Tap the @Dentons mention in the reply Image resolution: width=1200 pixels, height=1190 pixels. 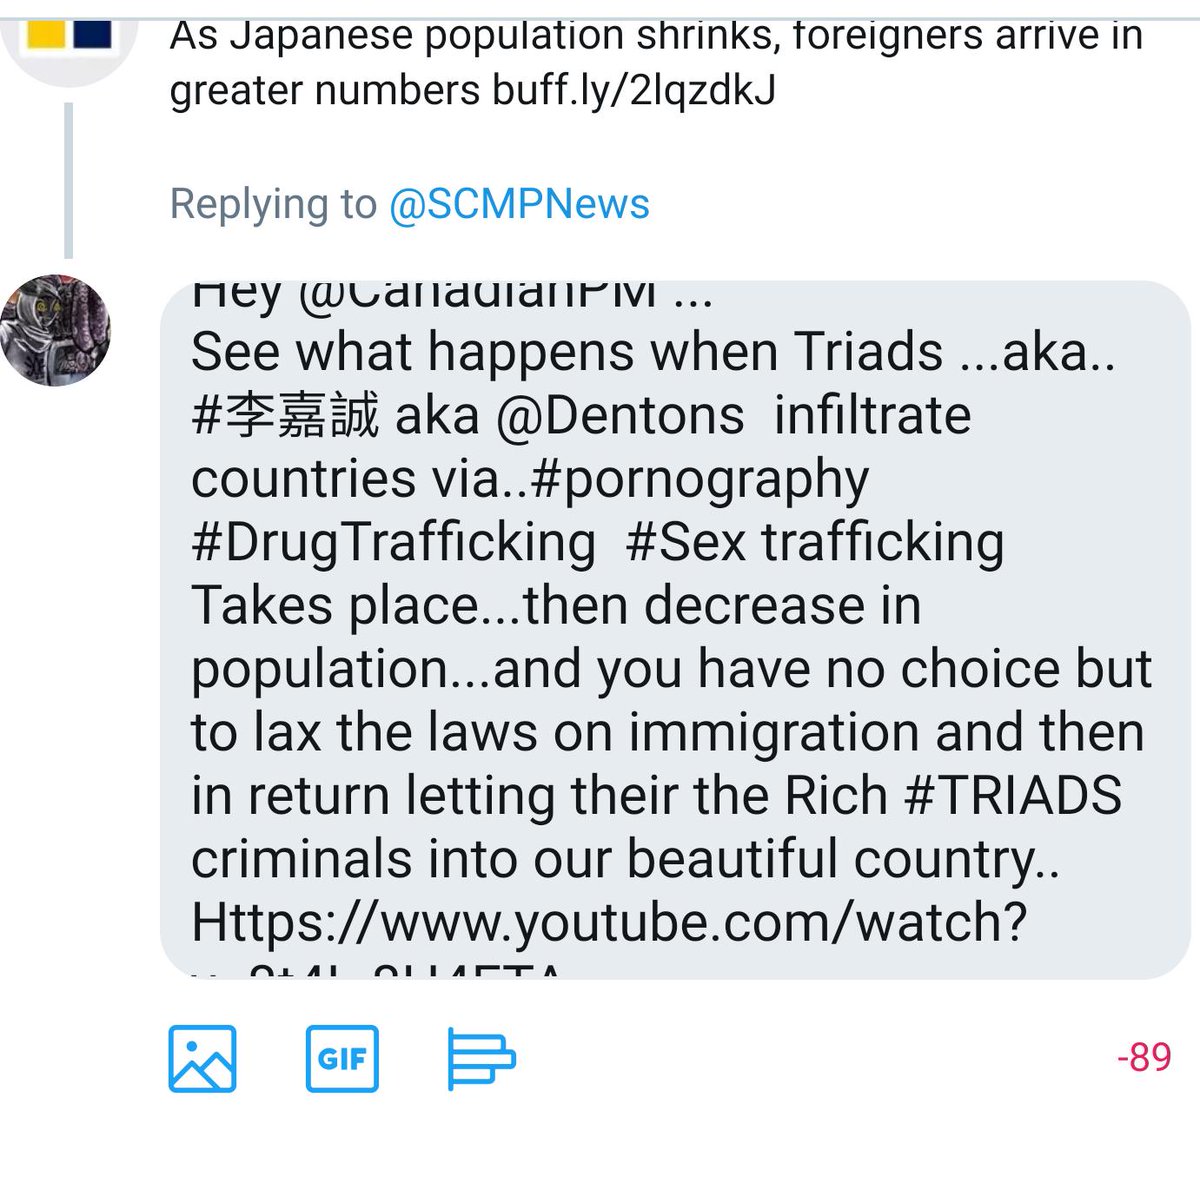620,415
